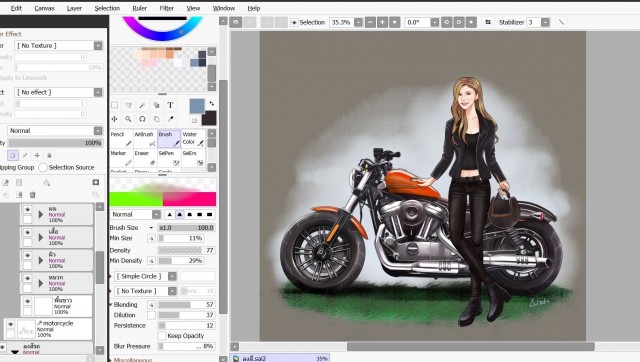This screenshot has width=640, height=362.
Task: Open the Selection menu
Action: (x=107, y=8)
